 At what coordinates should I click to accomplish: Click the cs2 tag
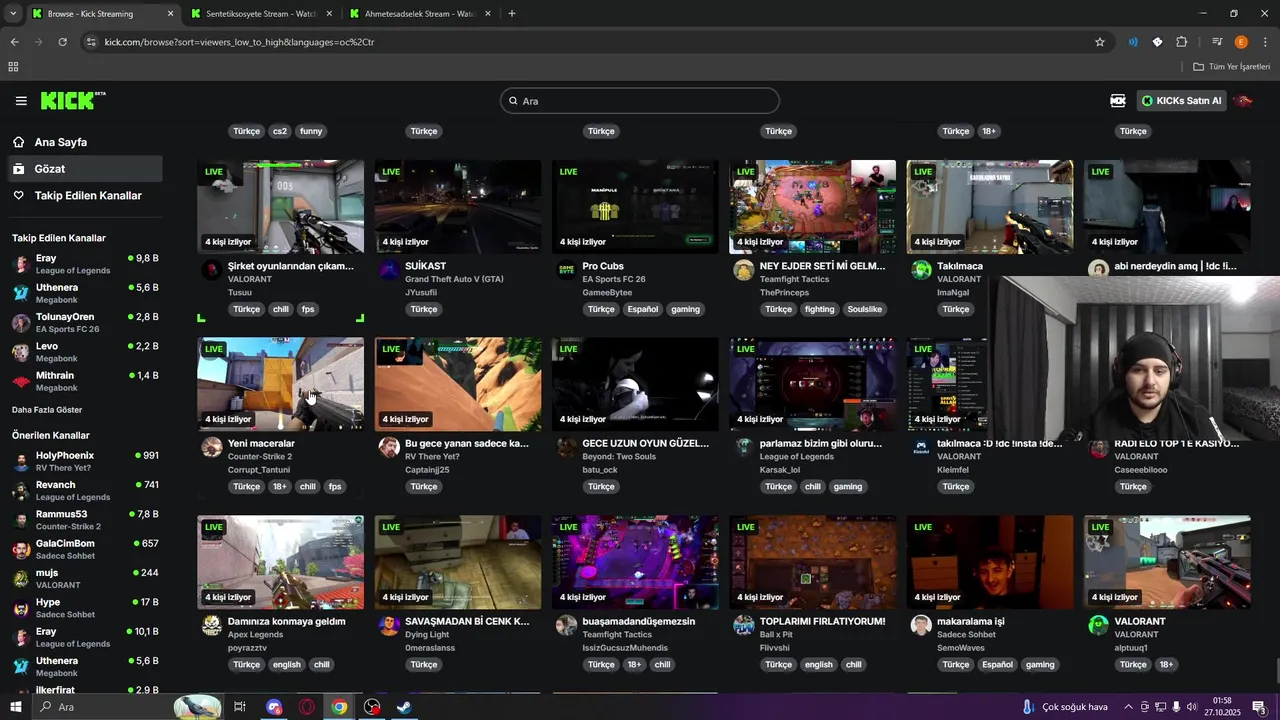[x=280, y=131]
